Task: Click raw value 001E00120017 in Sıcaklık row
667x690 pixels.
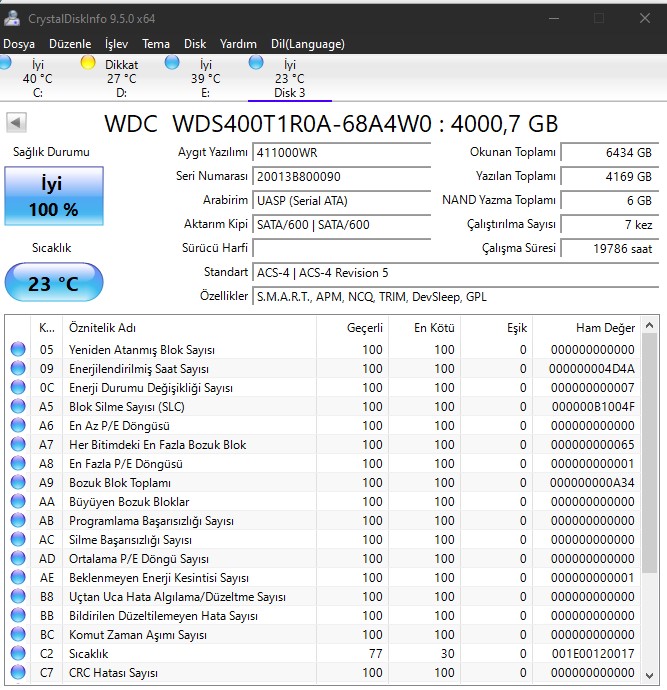Action: point(593,654)
